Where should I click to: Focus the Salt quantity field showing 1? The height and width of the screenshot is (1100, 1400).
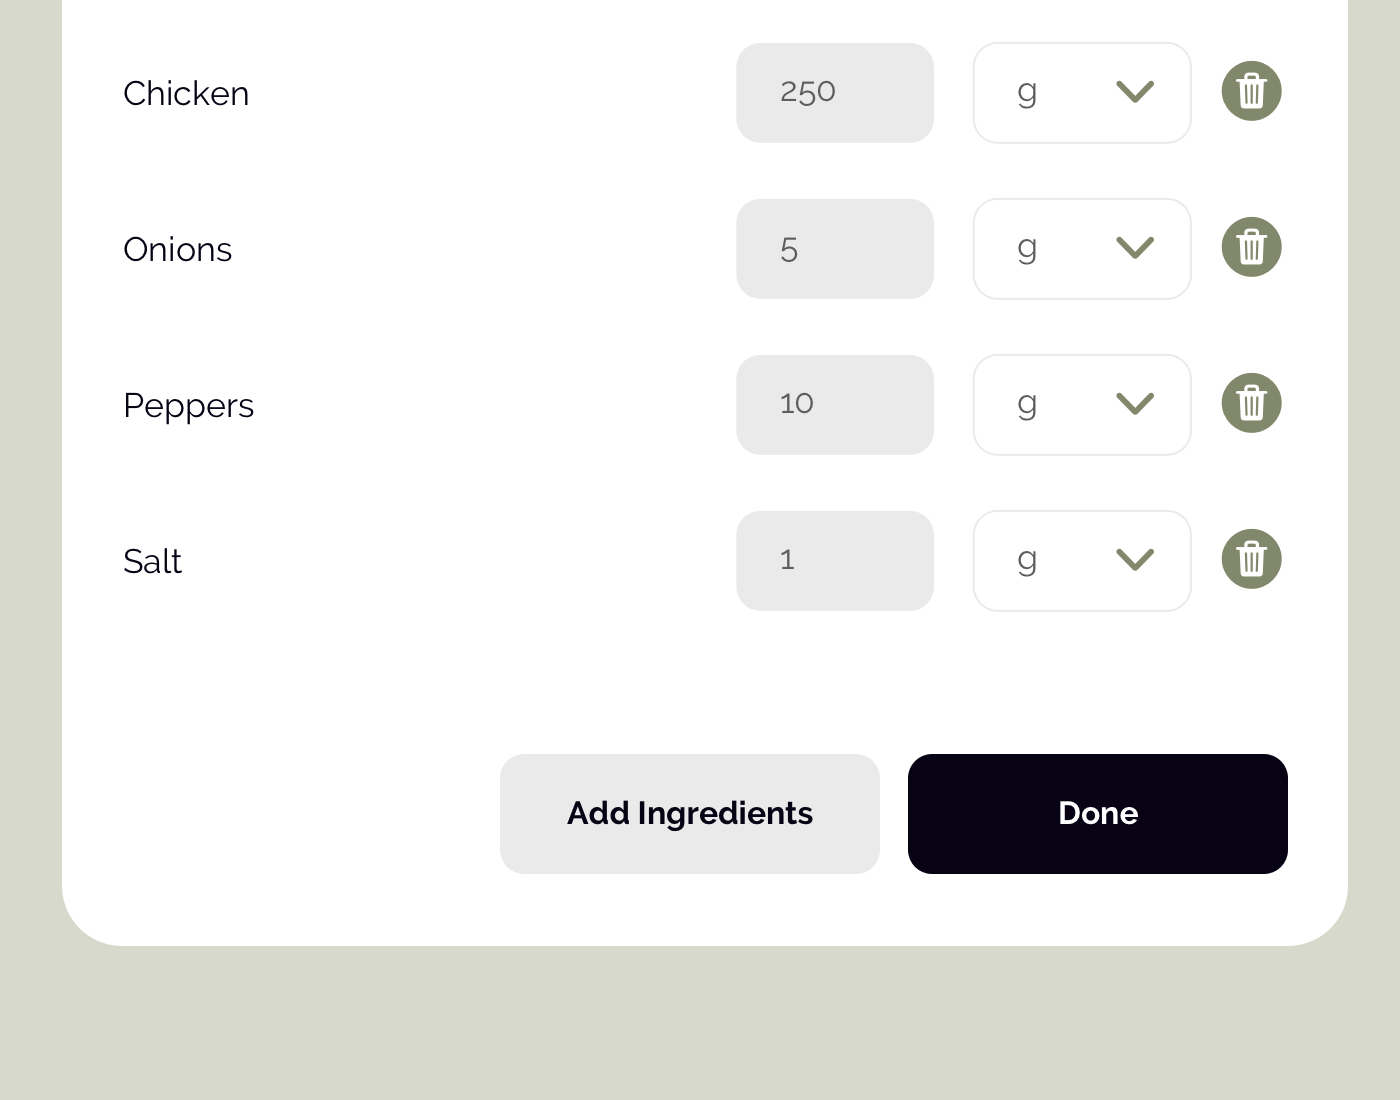tap(835, 561)
